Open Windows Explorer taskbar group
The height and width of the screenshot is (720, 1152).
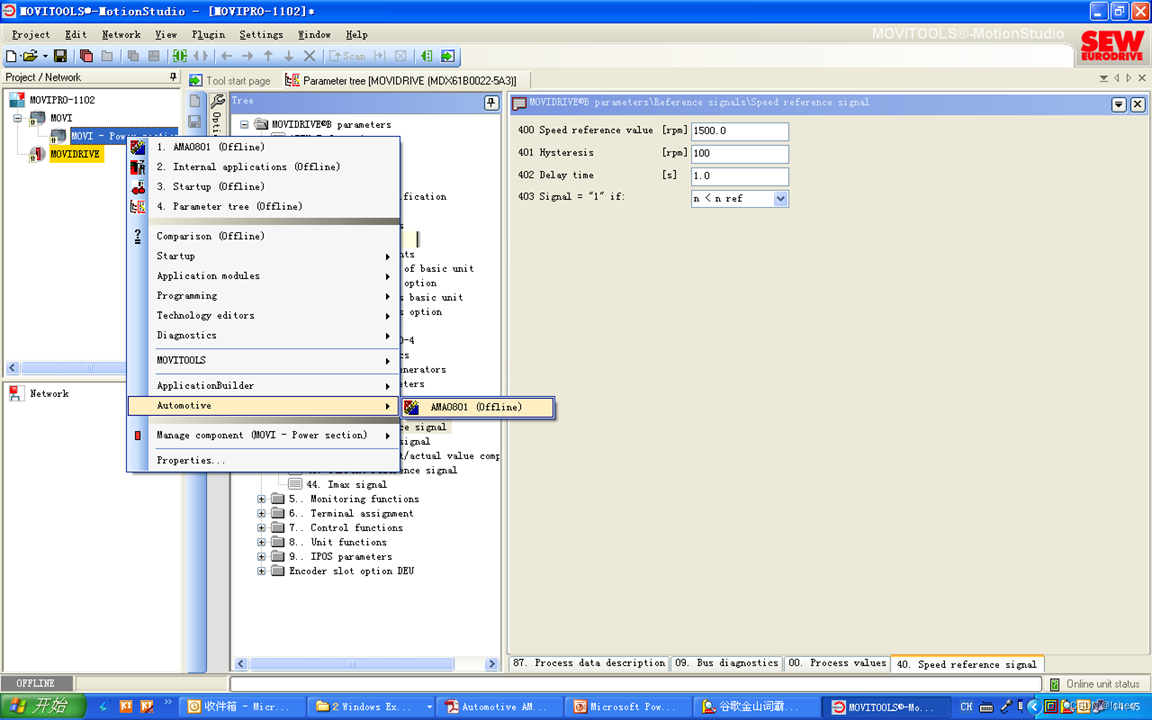[372, 707]
